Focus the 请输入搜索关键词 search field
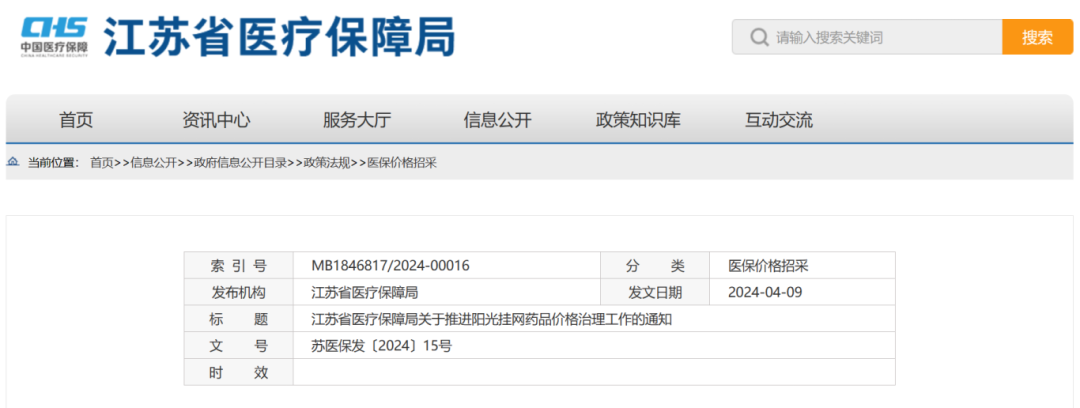Screen dimensions: 1080x408 coord(867,37)
